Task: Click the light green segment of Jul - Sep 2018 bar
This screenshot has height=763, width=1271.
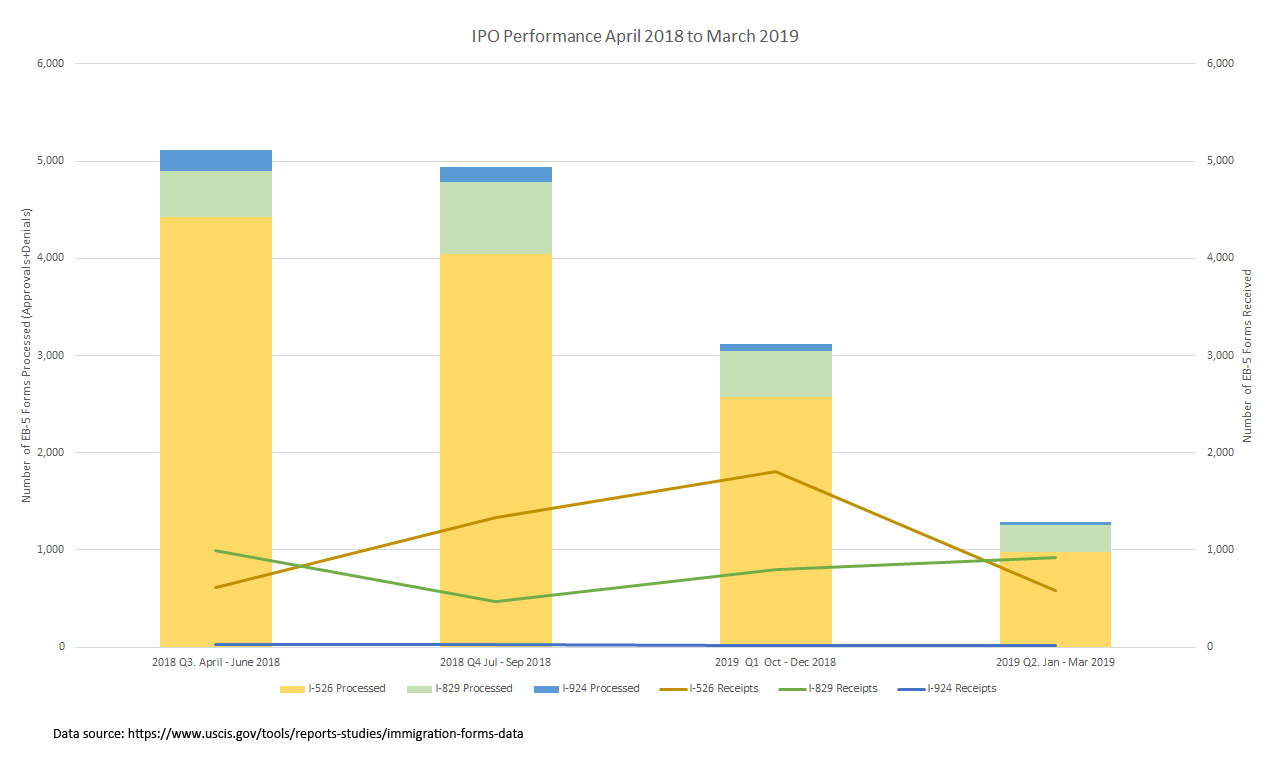Action: (x=496, y=217)
